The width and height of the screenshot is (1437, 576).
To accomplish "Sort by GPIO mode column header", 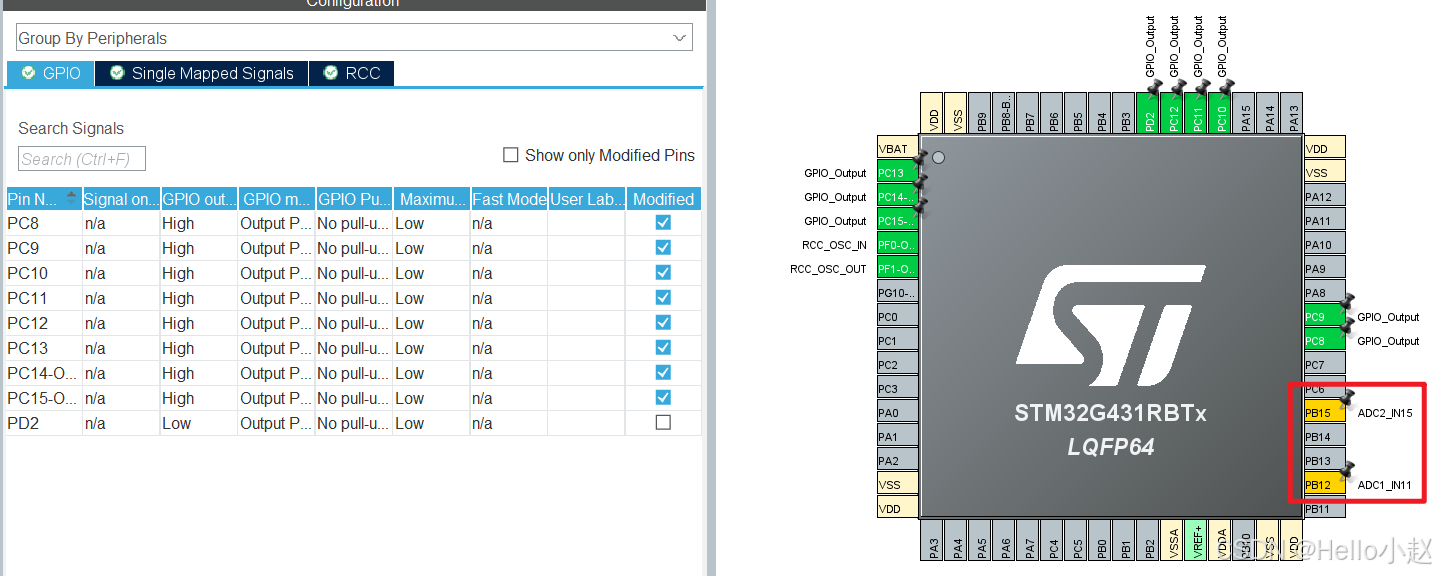I will pyautogui.click(x=277, y=199).
